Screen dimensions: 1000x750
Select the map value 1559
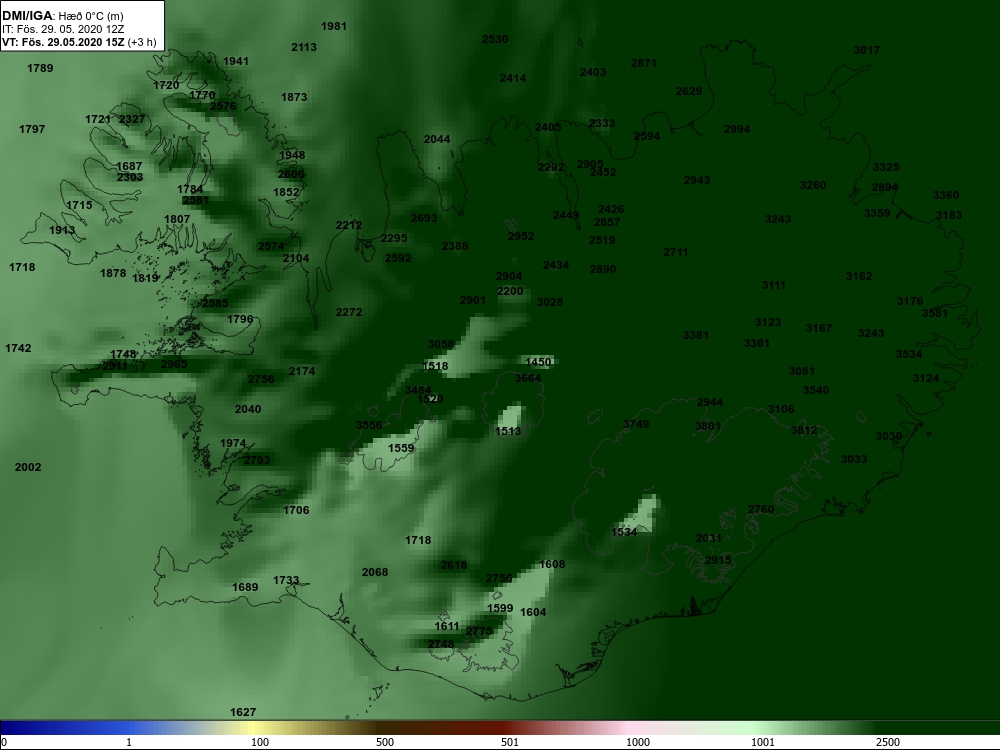401,448
